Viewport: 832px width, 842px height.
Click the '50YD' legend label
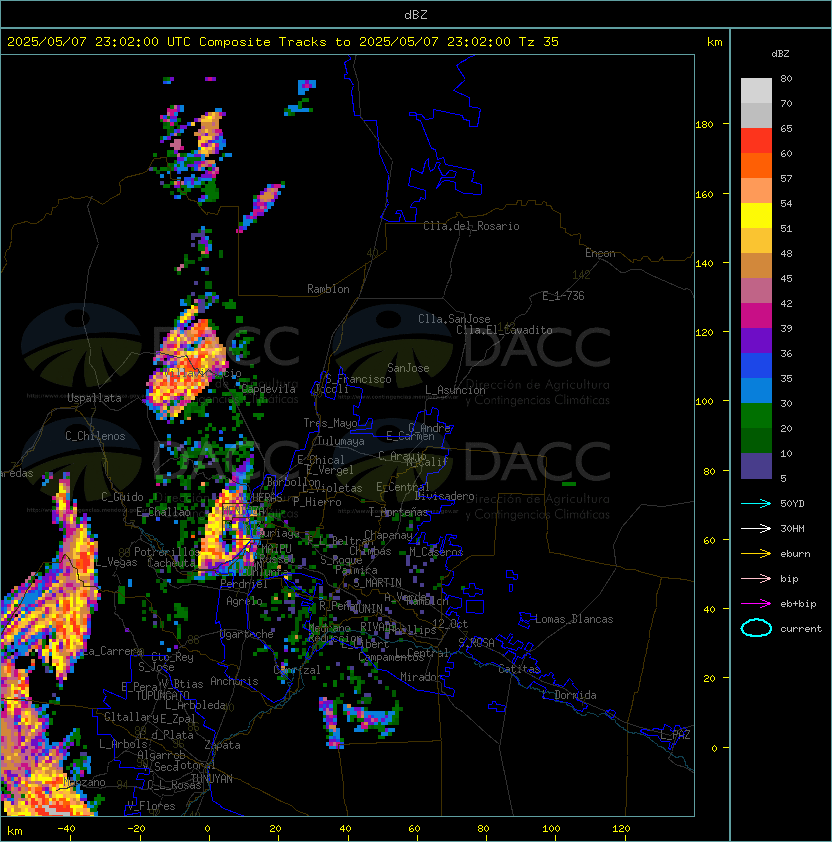[x=792, y=504]
